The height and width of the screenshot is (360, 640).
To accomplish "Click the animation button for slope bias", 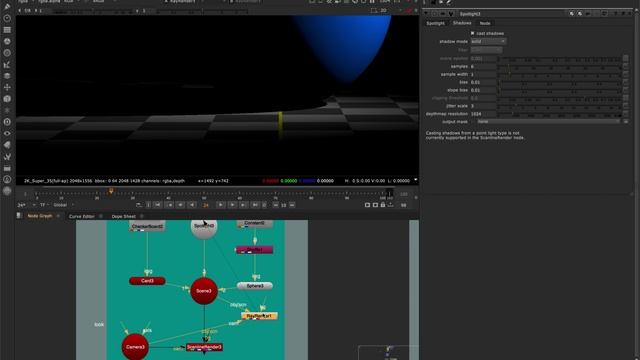I will tap(626, 90).
